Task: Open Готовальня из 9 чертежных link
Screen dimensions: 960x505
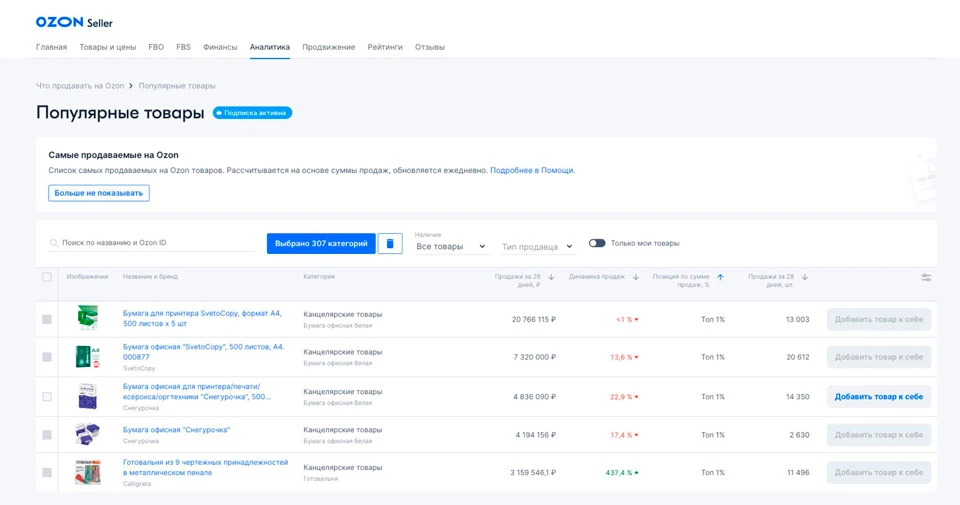Action: [205, 467]
